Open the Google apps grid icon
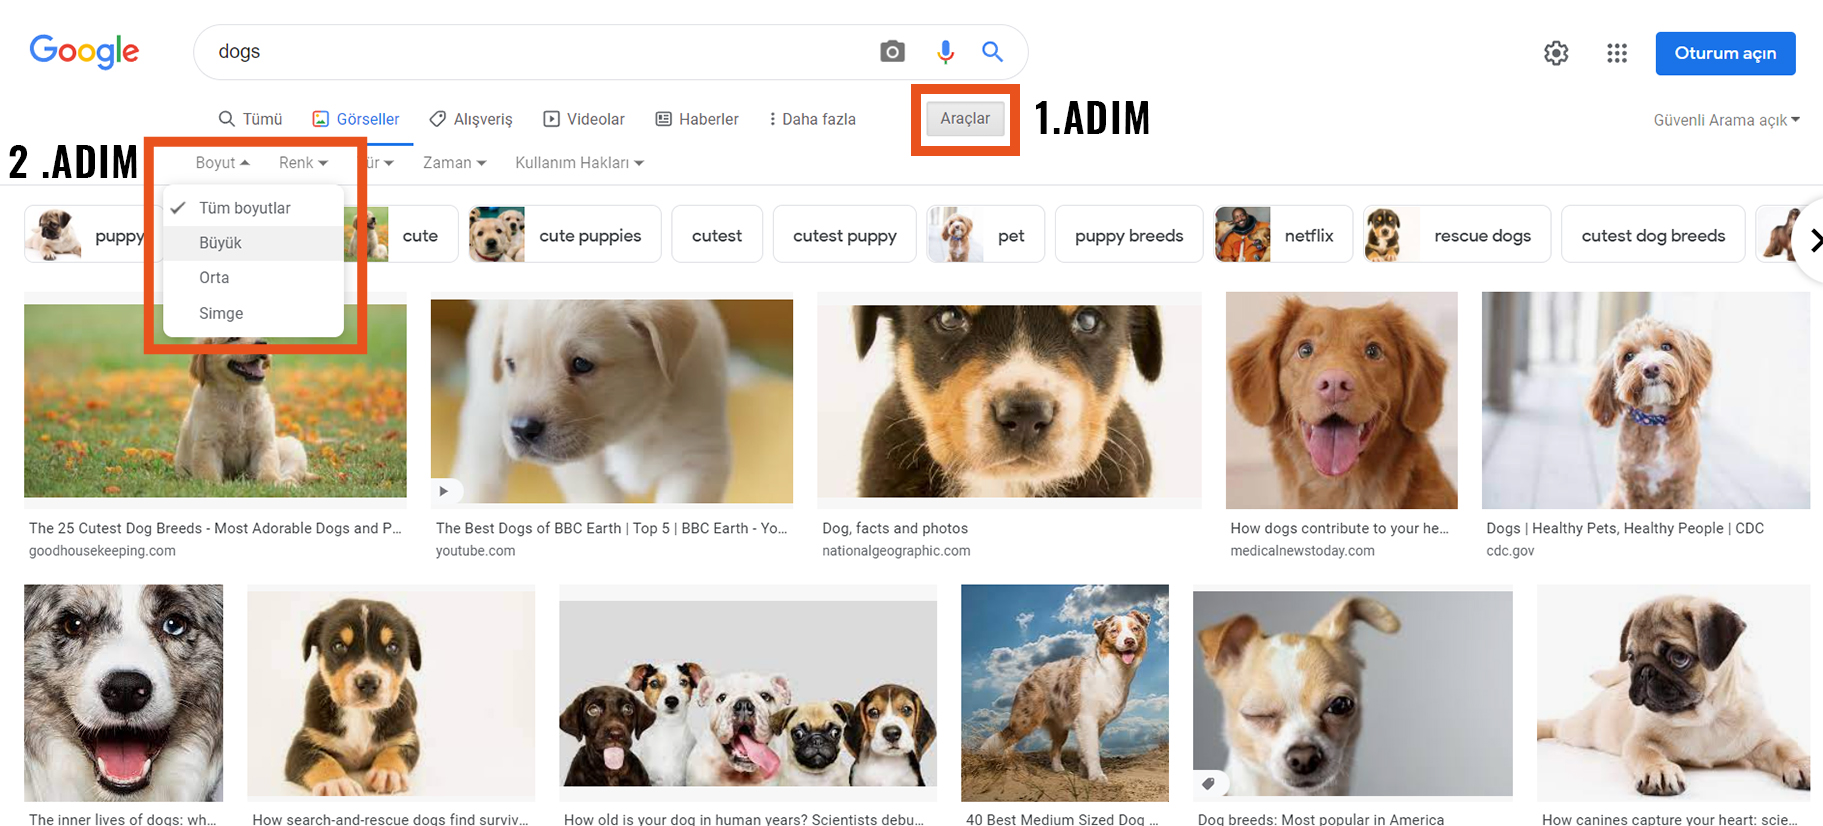Image resolution: width=1823 pixels, height=826 pixels. point(1617,53)
